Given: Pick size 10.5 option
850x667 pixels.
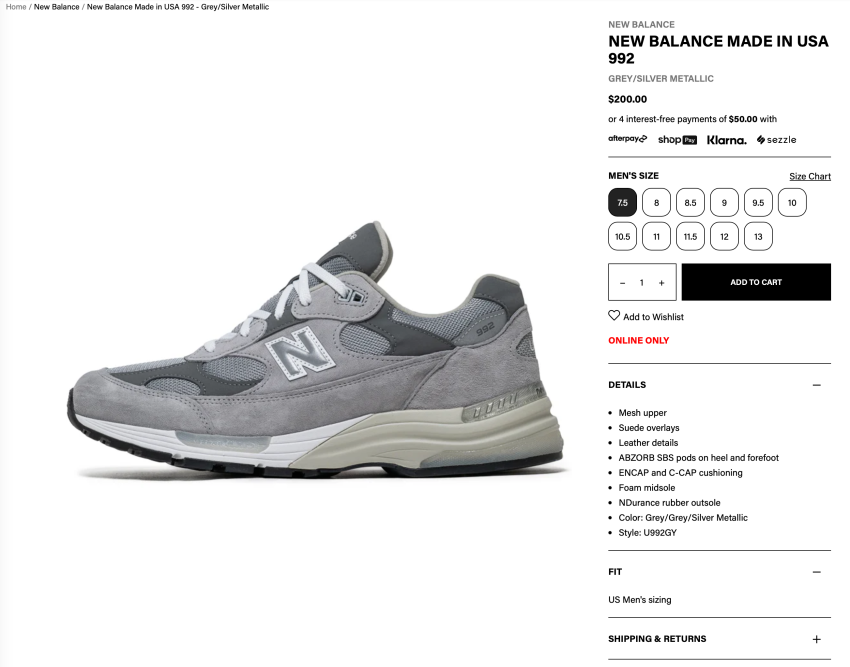Looking at the screenshot, I should pos(622,236).
